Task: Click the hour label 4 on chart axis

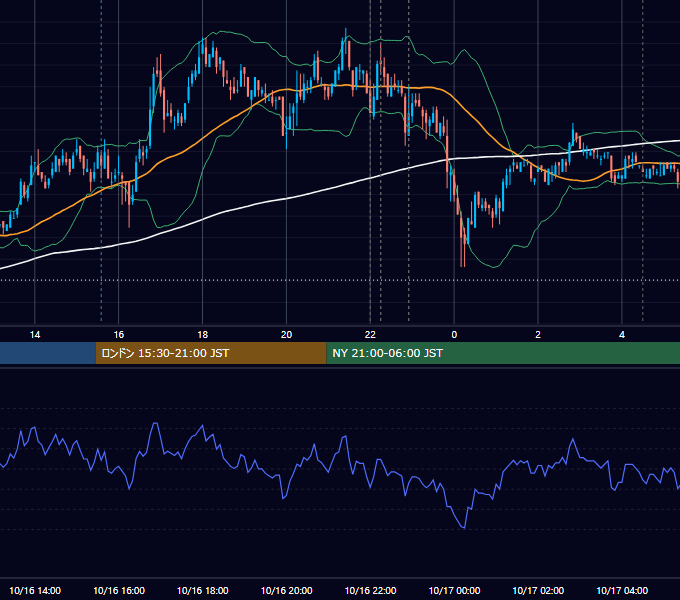Action: click(x=622, y=335)
